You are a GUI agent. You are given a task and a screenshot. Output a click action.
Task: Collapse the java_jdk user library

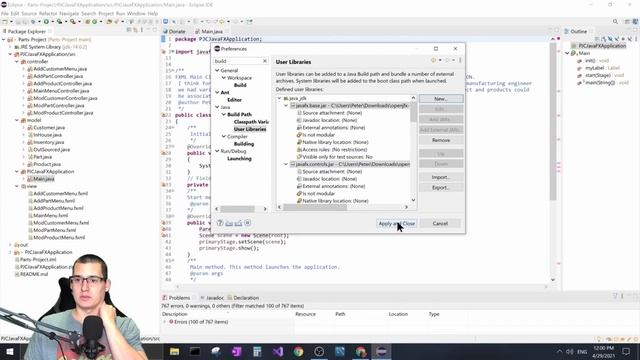coord(280,98)
